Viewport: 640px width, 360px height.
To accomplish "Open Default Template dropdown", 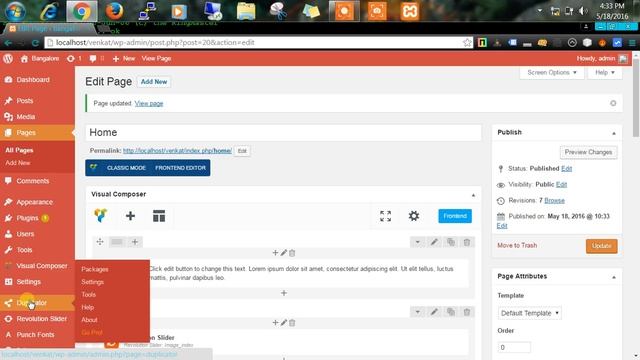I will pos(530,313).
